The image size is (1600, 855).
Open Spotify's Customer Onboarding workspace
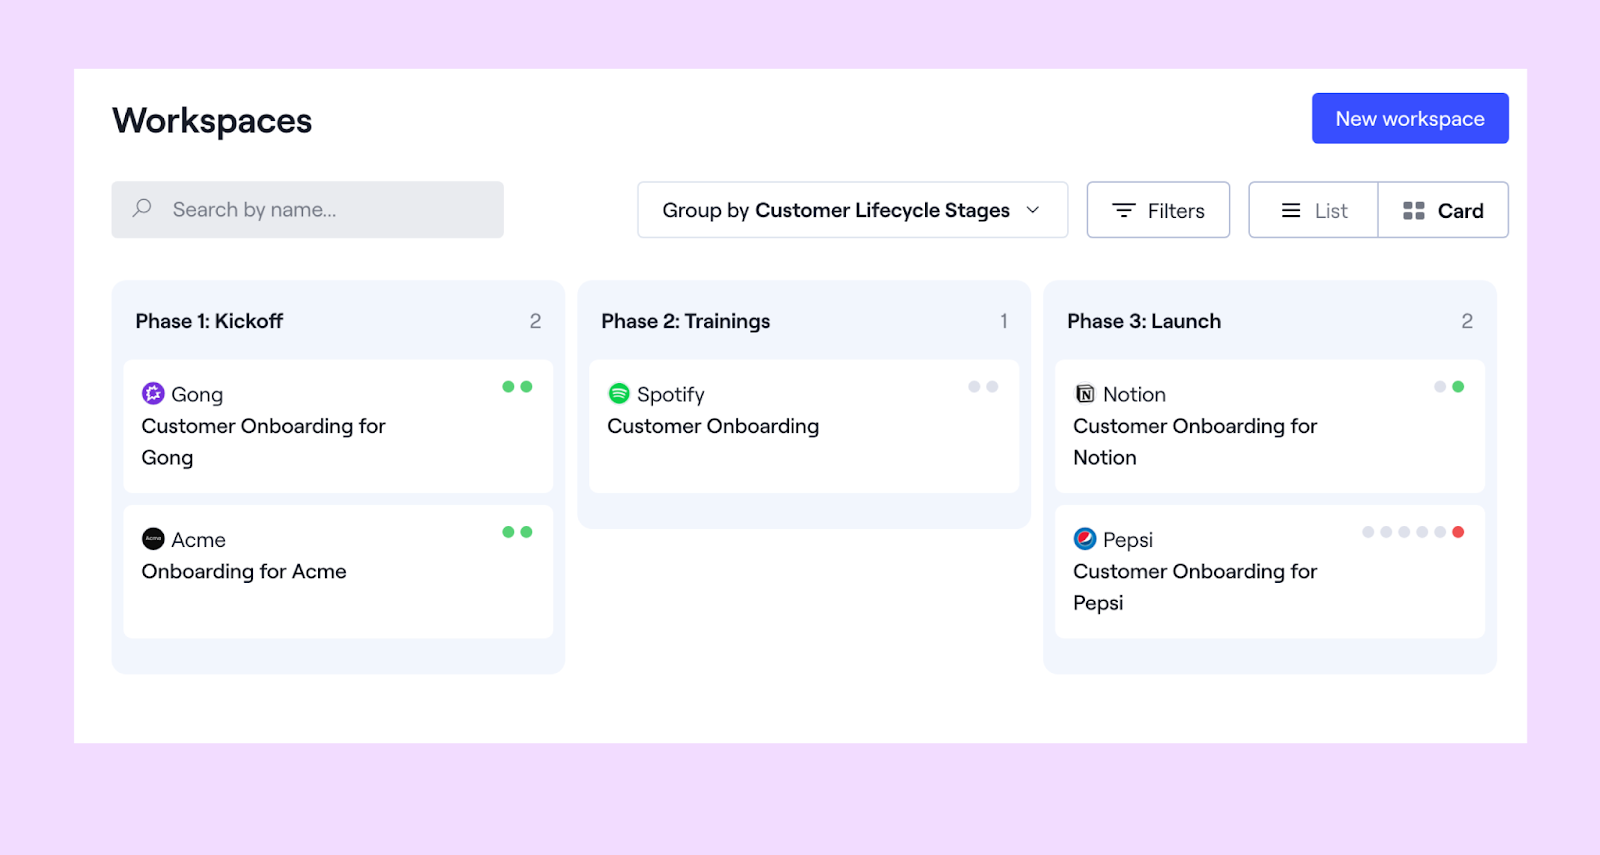tap(804, 426)
